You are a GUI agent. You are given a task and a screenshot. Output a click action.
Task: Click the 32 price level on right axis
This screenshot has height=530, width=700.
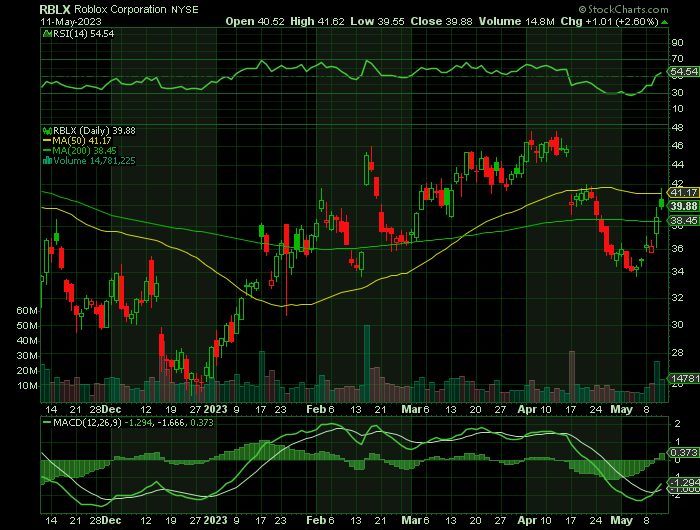(x=677, y=297)
